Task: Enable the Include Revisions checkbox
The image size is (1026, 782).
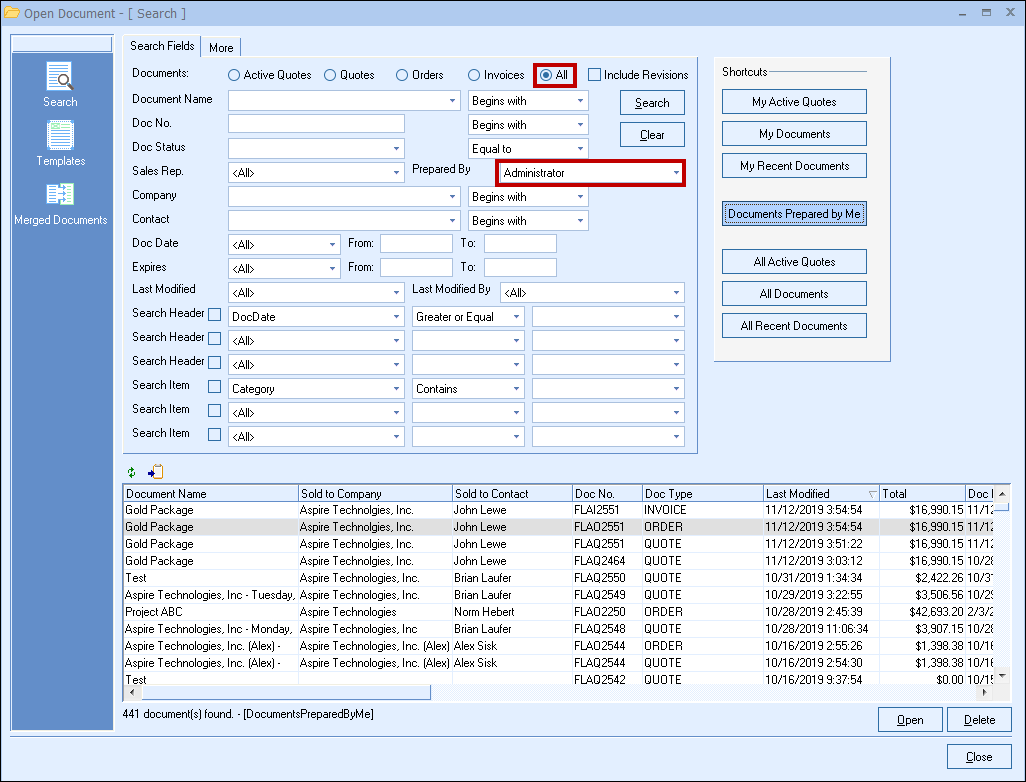Action: [594, 75]
